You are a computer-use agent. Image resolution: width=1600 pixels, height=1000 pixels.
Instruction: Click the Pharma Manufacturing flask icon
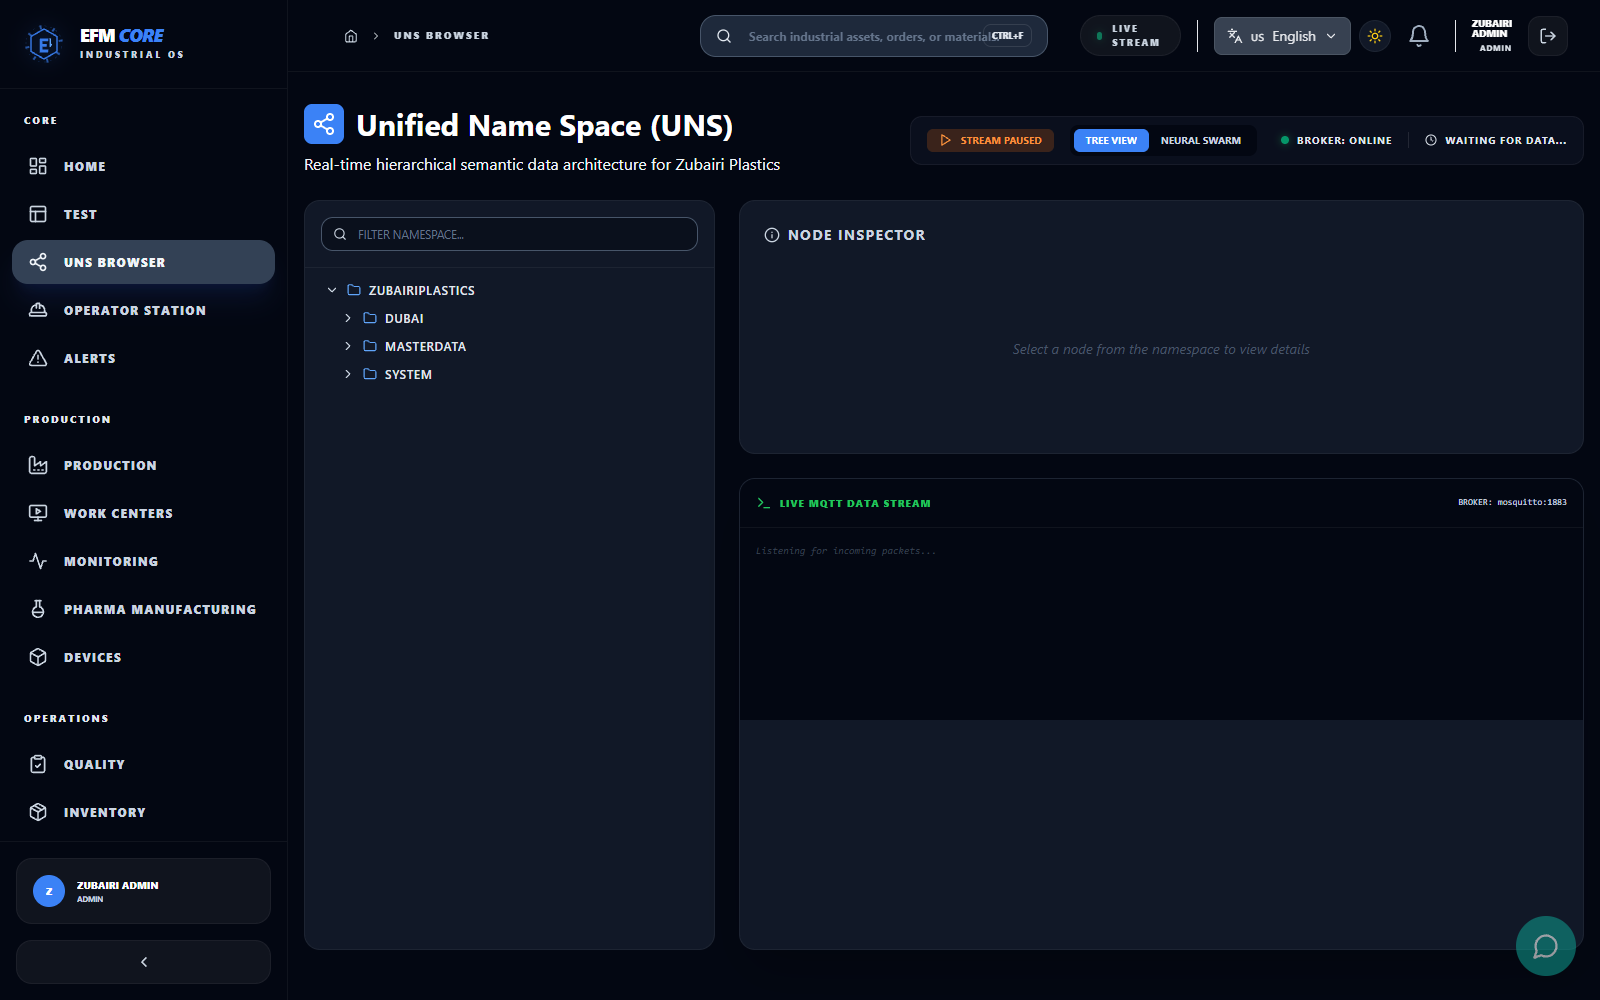(38, 609)
